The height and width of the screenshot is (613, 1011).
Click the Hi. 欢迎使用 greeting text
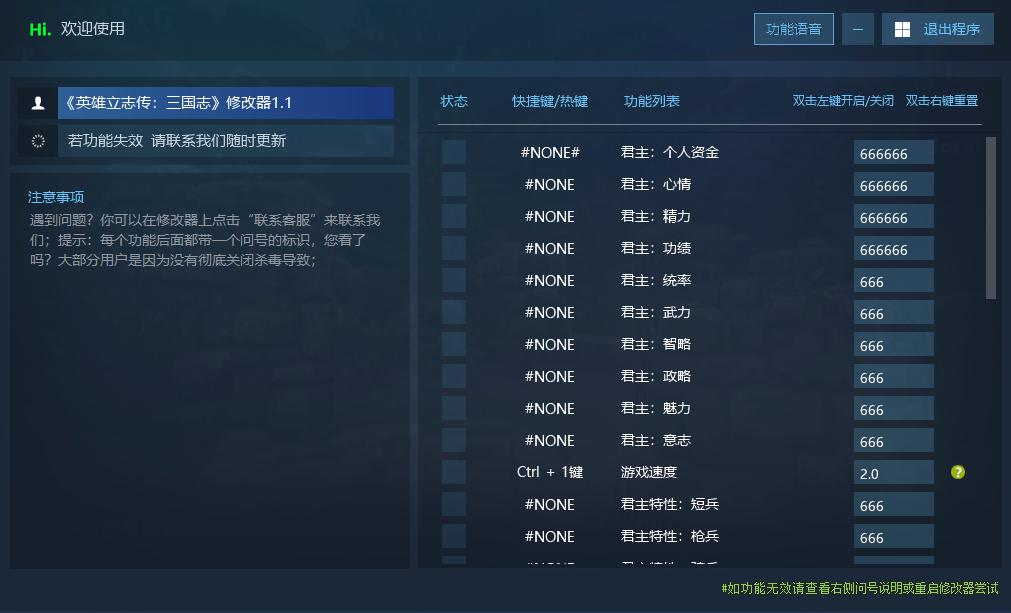click(x=77, y=29)
